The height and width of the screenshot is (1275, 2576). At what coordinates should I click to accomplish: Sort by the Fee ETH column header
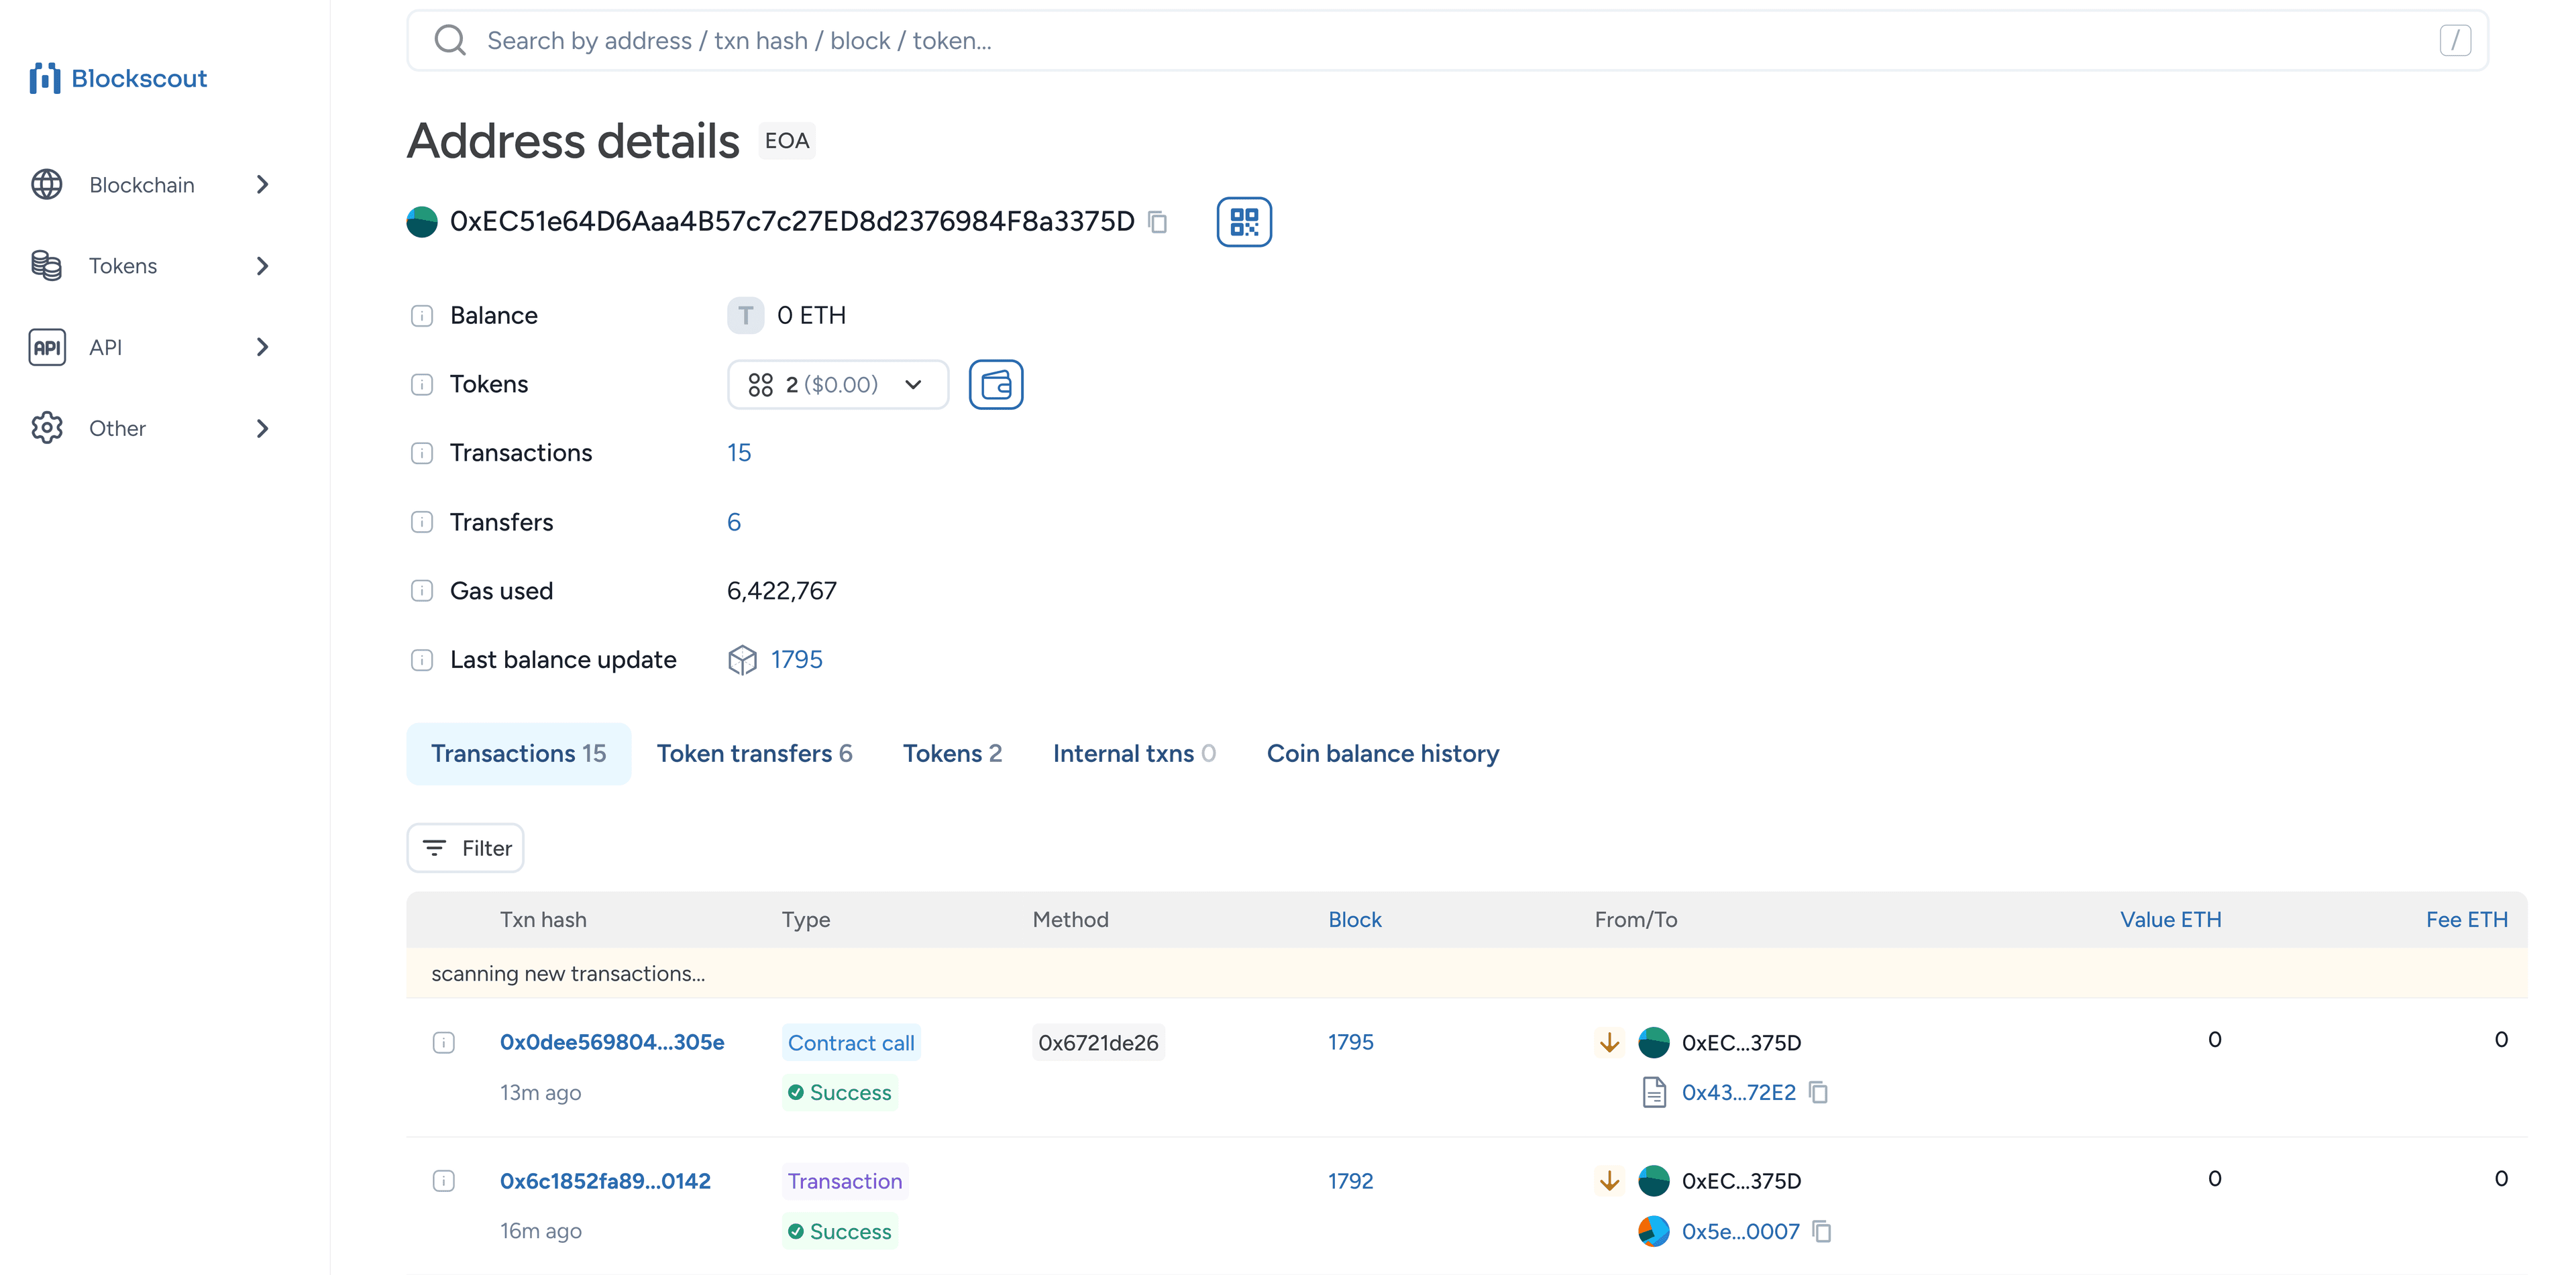[2466, 919]
